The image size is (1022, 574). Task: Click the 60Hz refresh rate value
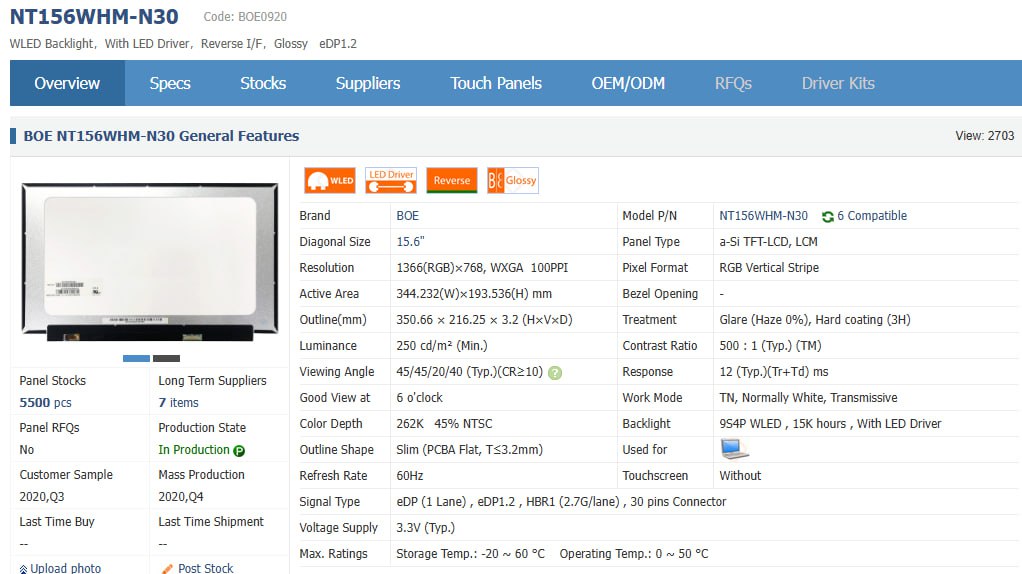tap(410, 476)
